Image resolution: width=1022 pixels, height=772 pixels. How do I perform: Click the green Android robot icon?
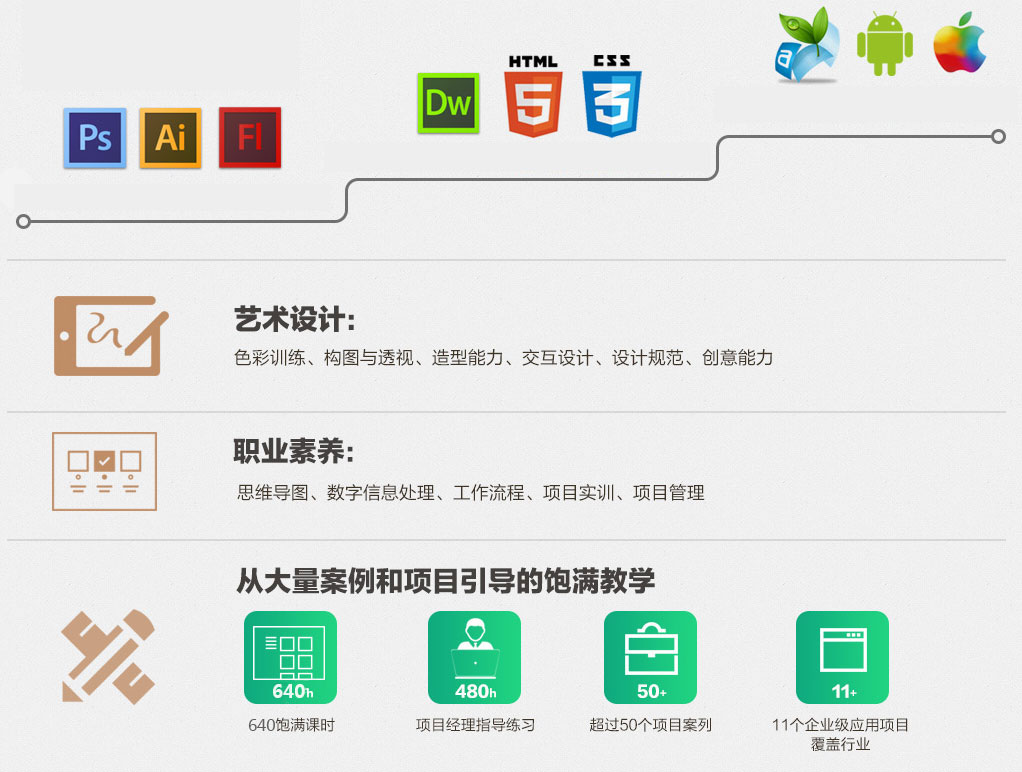tap(885, 48)
